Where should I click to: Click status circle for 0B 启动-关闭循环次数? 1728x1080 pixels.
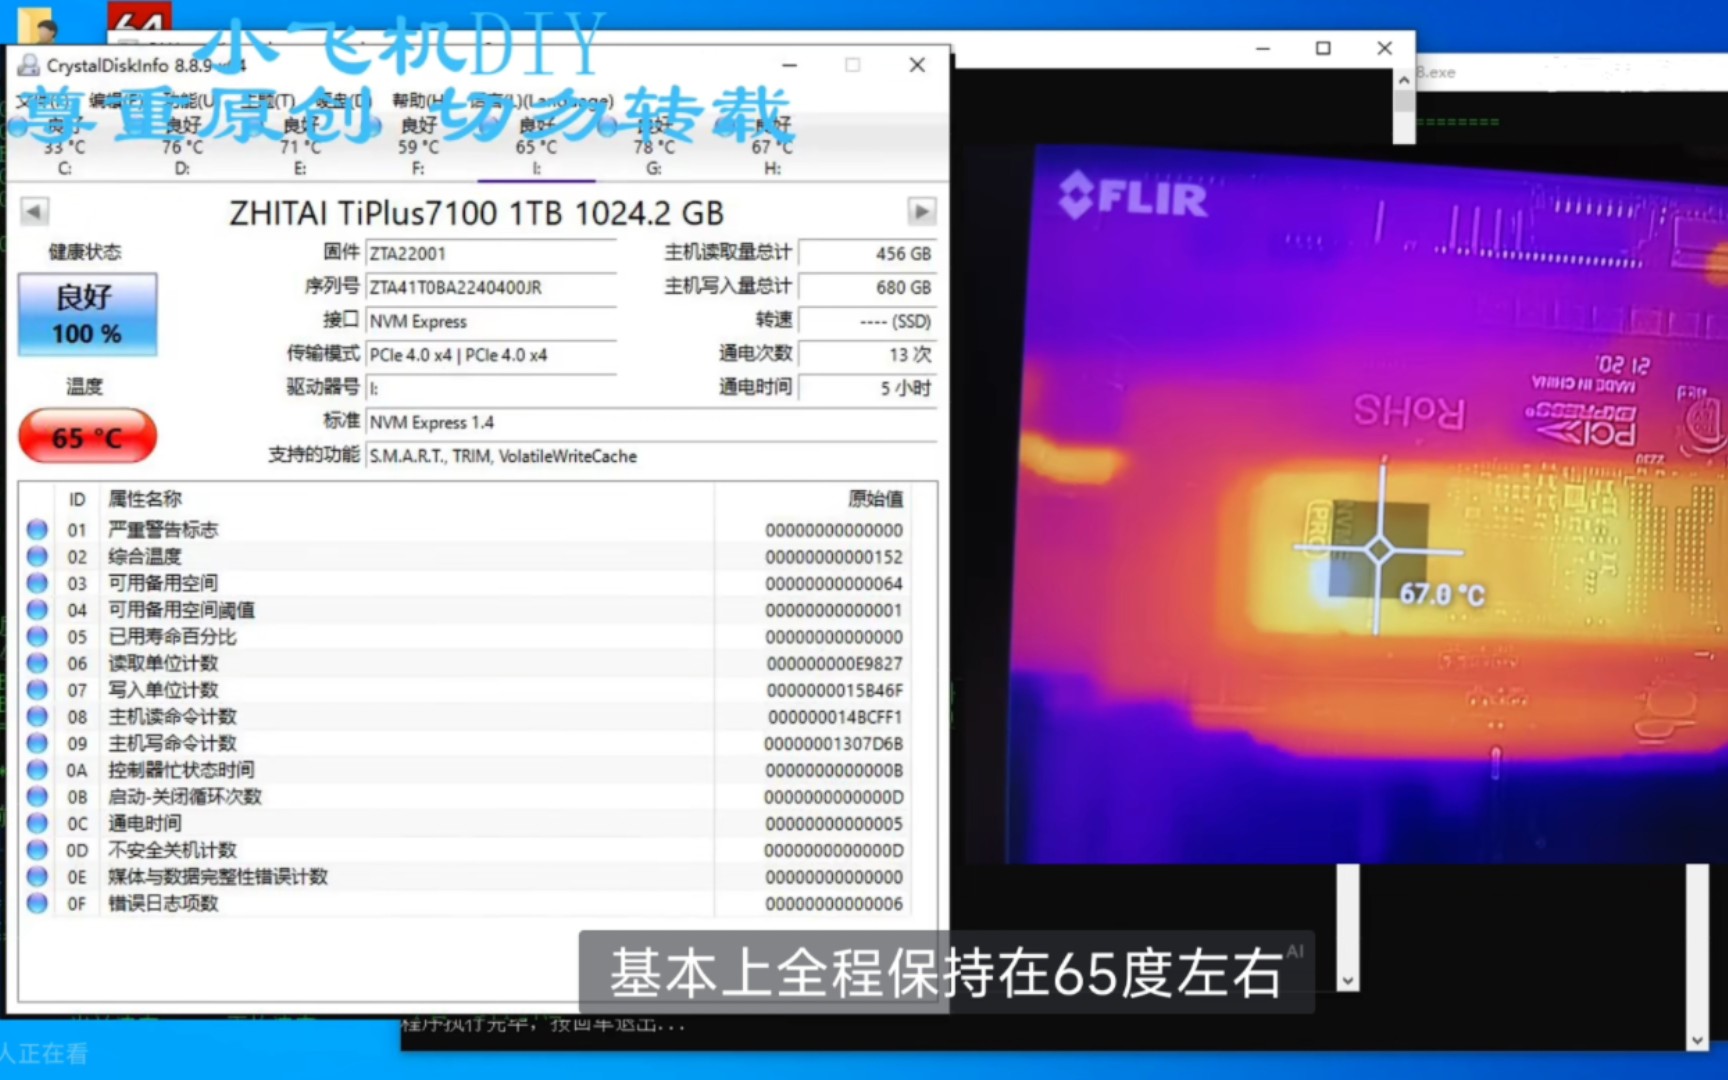click(37, 796)
